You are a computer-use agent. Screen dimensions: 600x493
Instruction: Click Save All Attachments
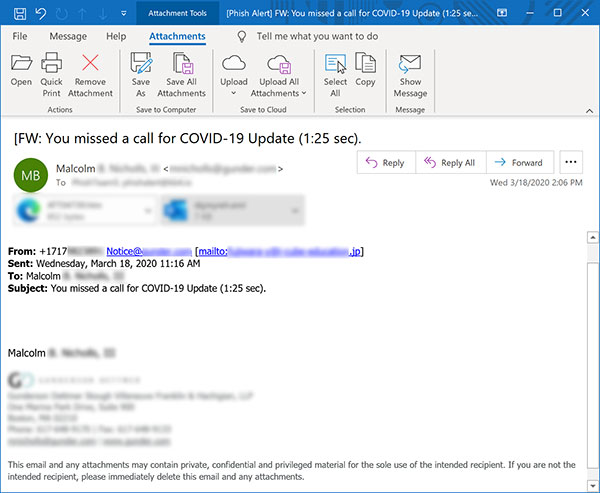tap(181, 75)
